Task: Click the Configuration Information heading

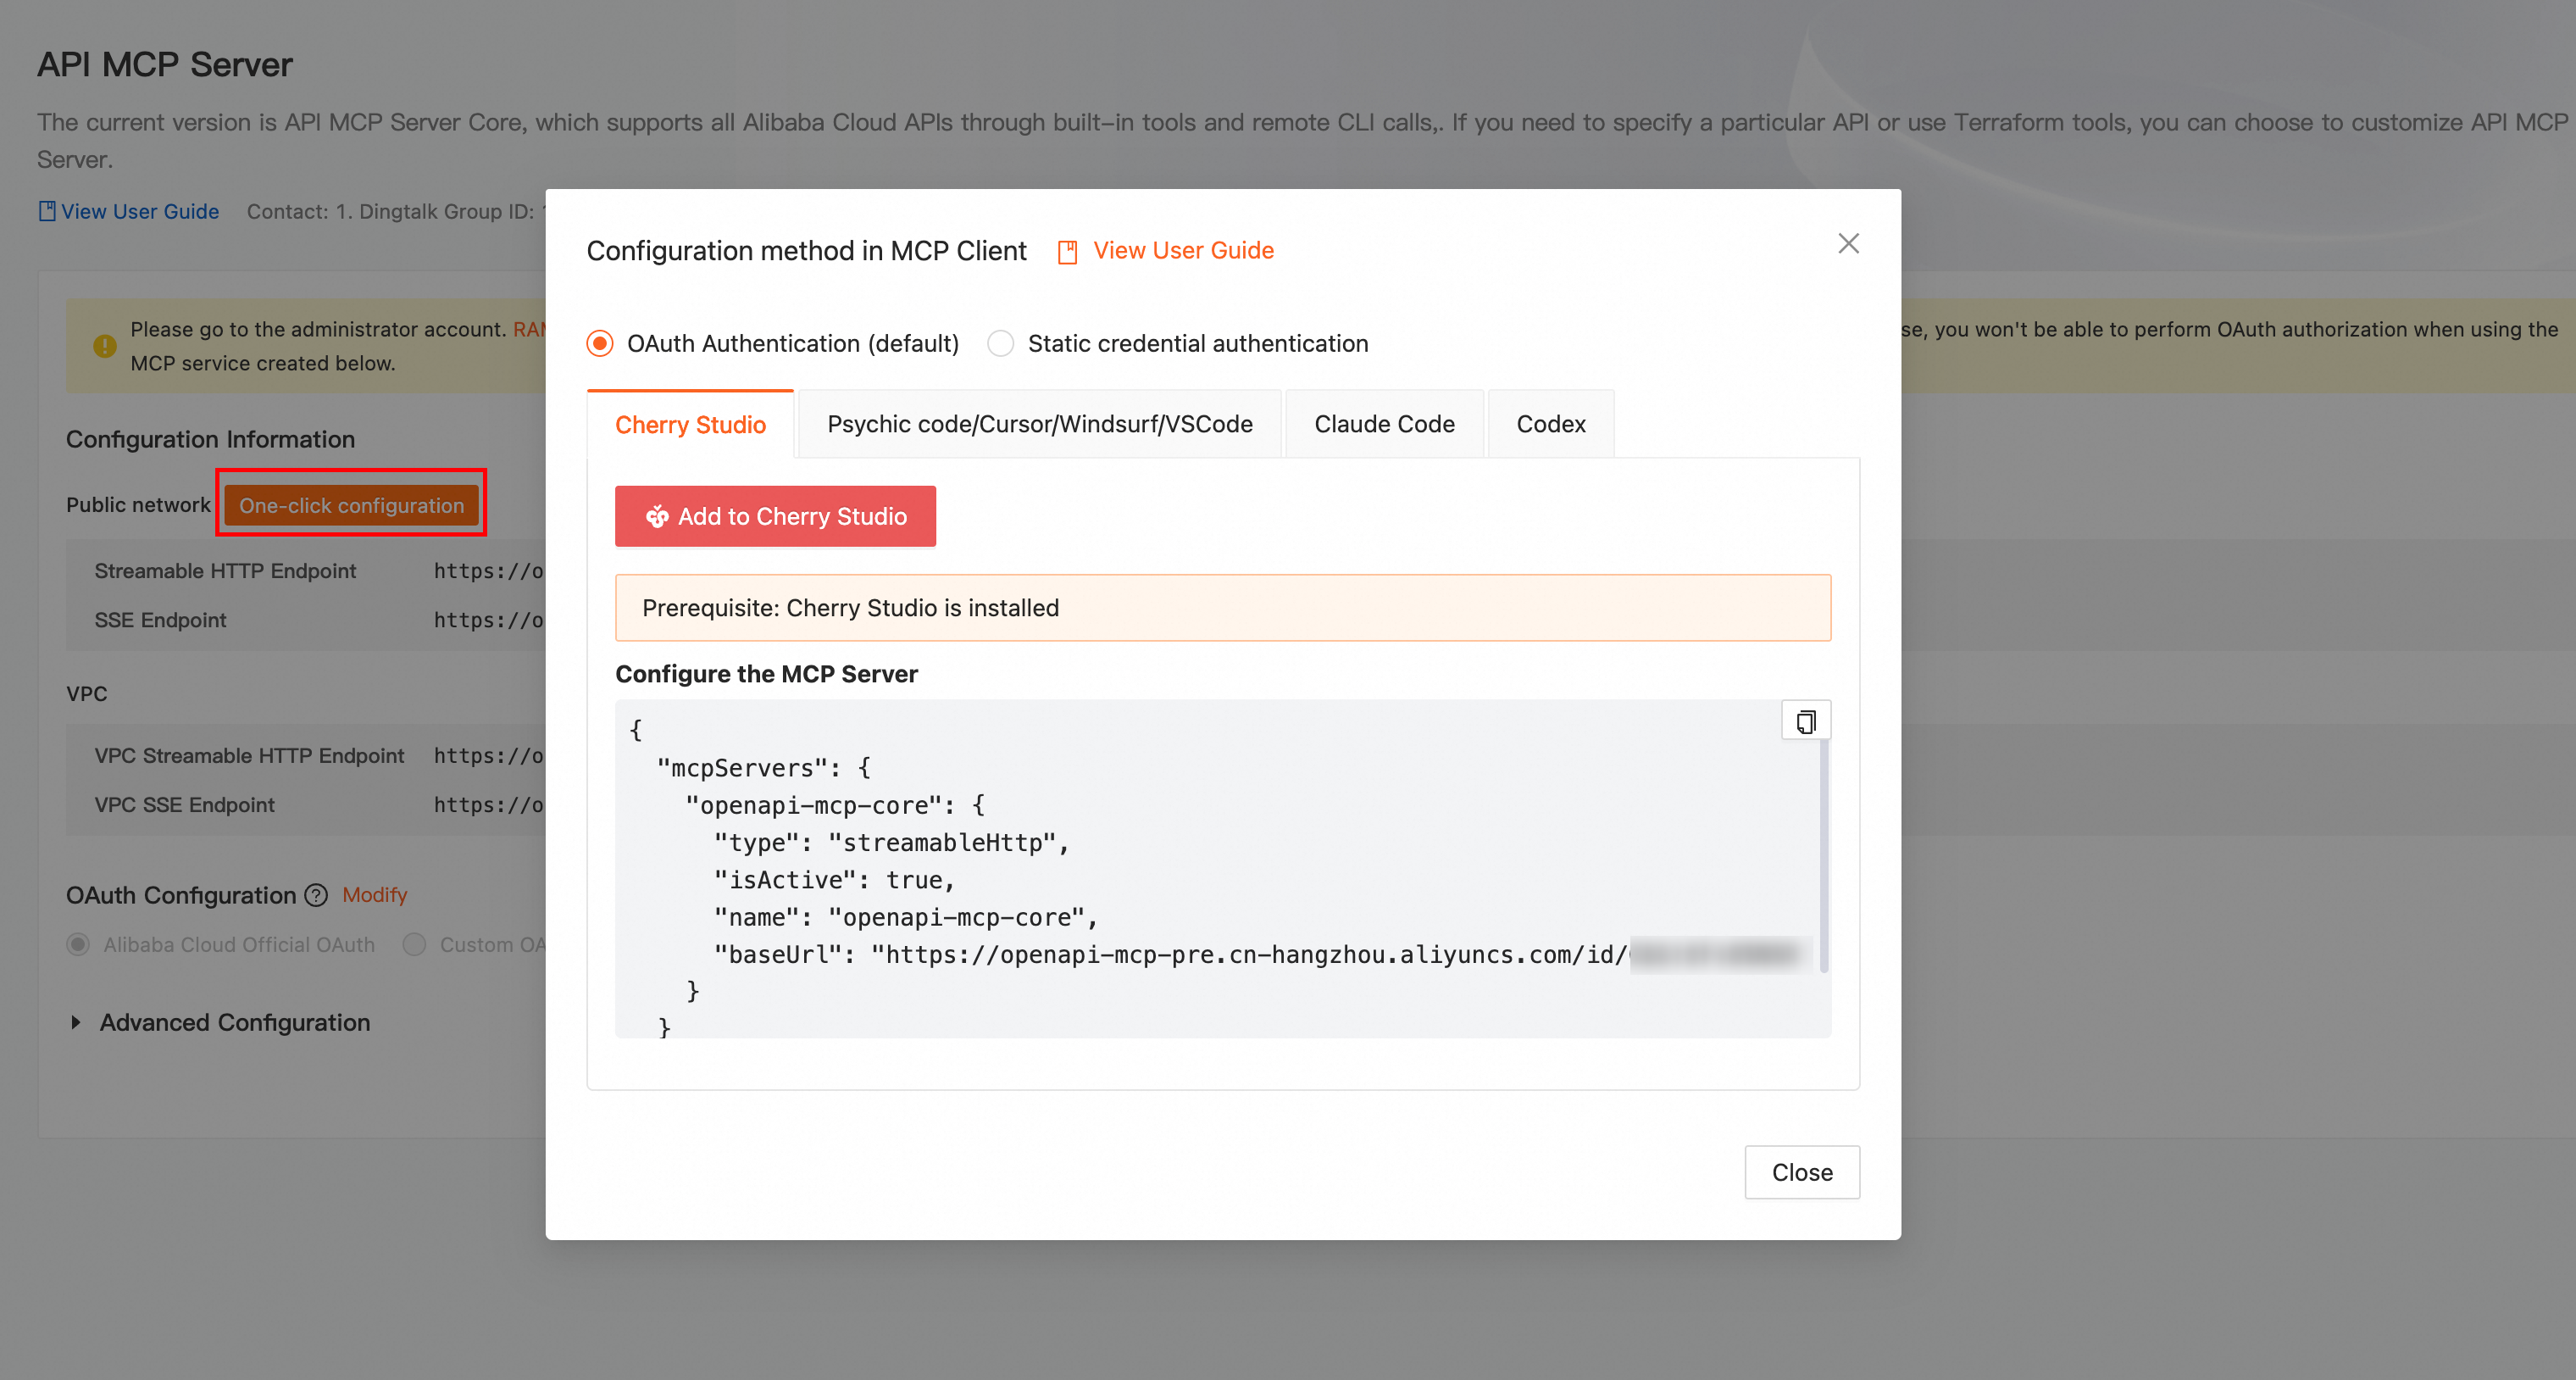Action: [x=211, y=439]
